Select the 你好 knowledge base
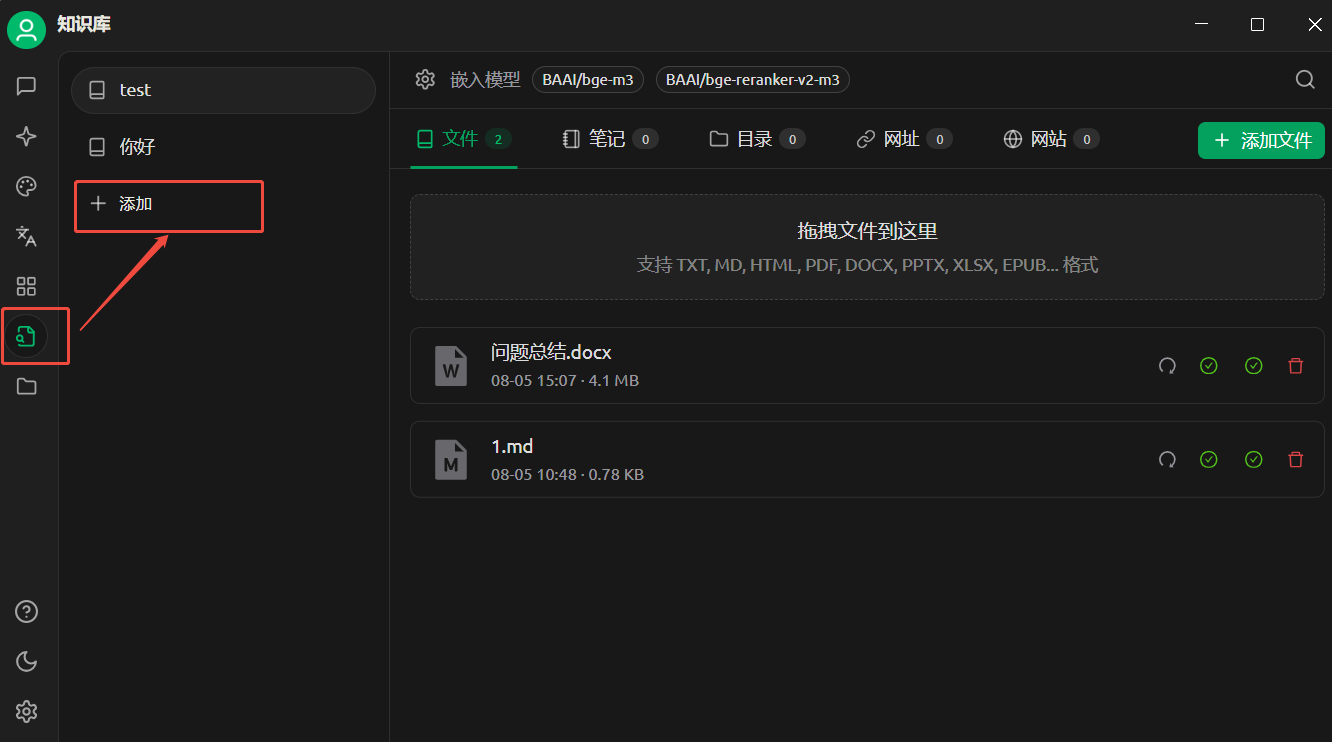Screen dimensions: 1332x742 [x=223, y=147]
